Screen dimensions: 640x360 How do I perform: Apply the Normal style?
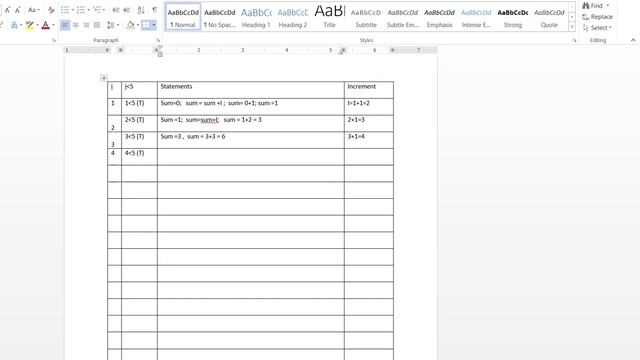point(183,17)
